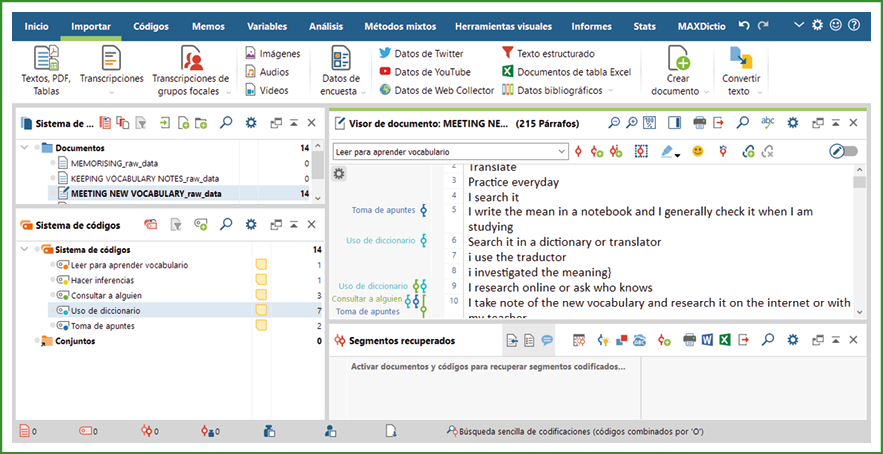Screen dimensions: 883x454
Task: Expand the Crear documento dropdown
Action: click(707, 92)
